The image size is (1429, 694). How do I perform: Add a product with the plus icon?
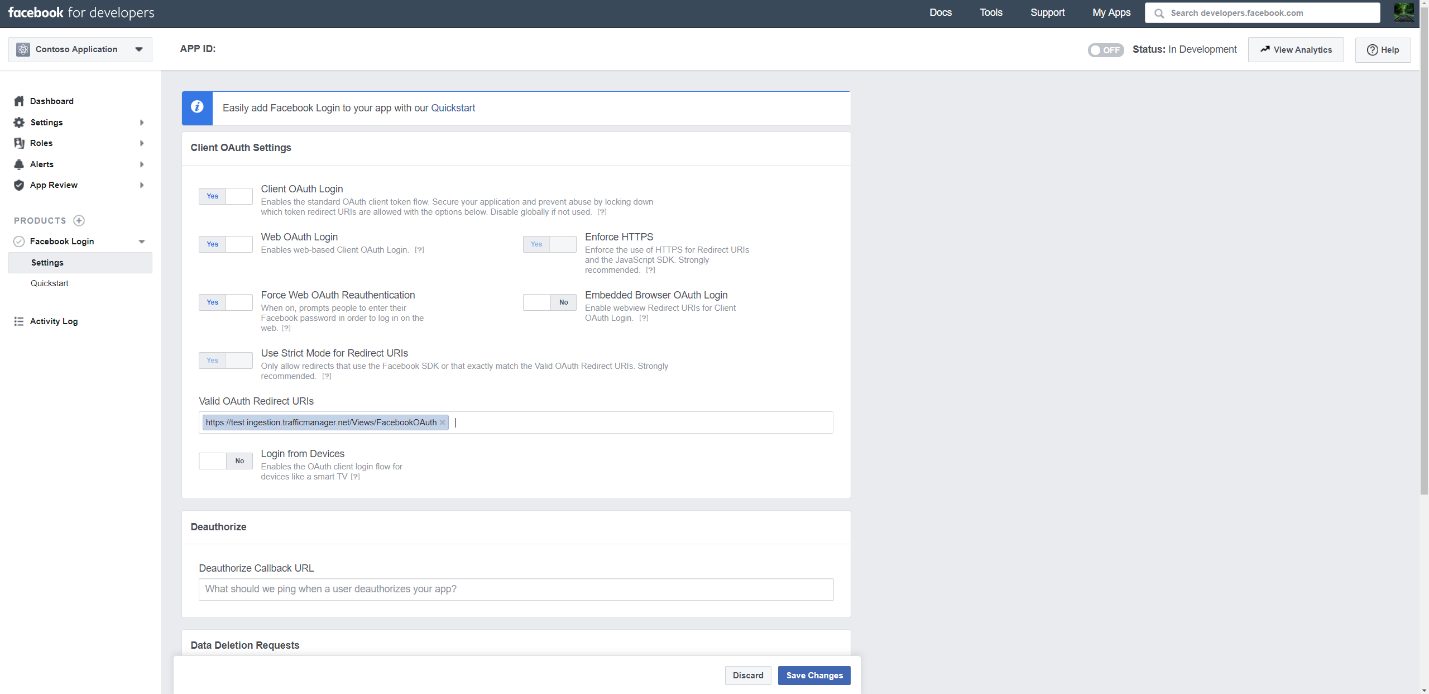click(x=79, y=220)
